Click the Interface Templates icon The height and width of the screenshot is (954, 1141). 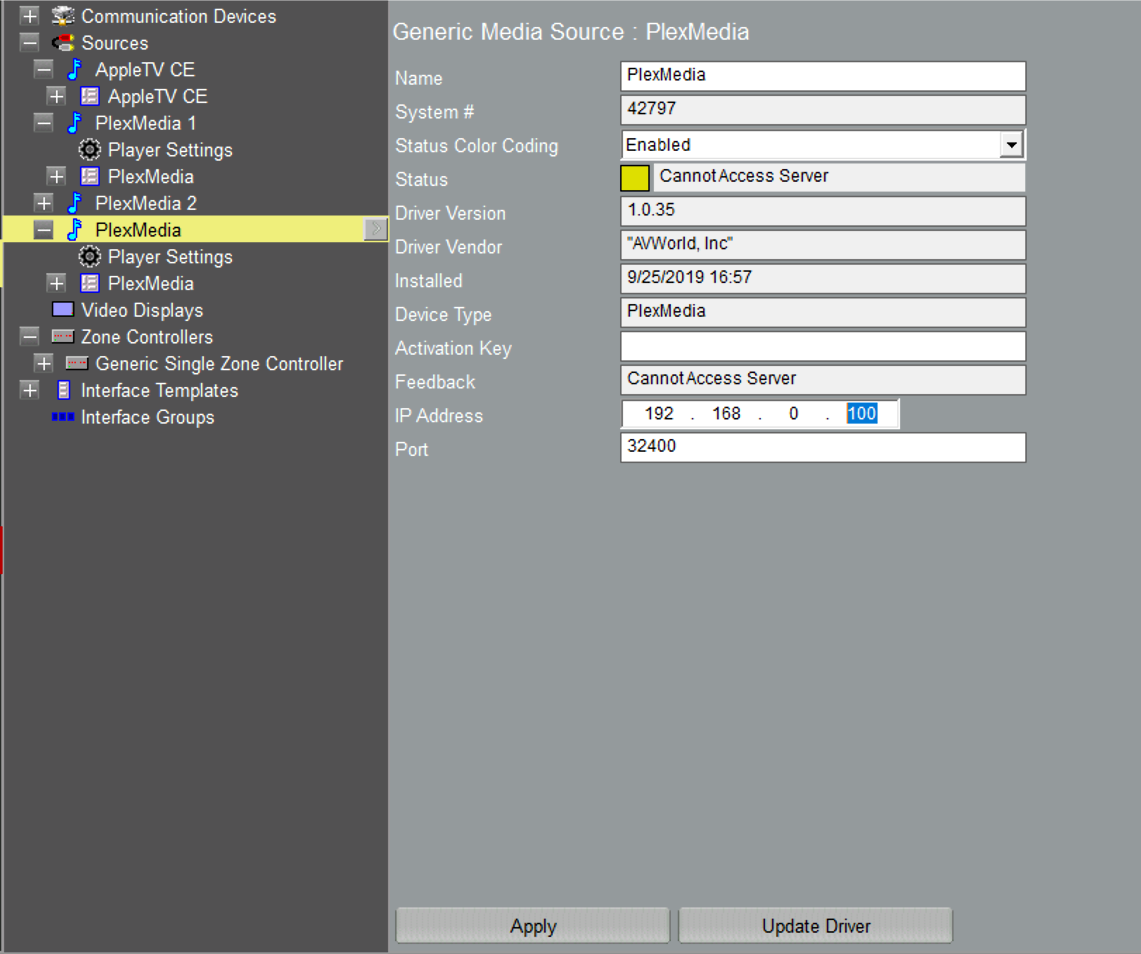pos(64,390)
